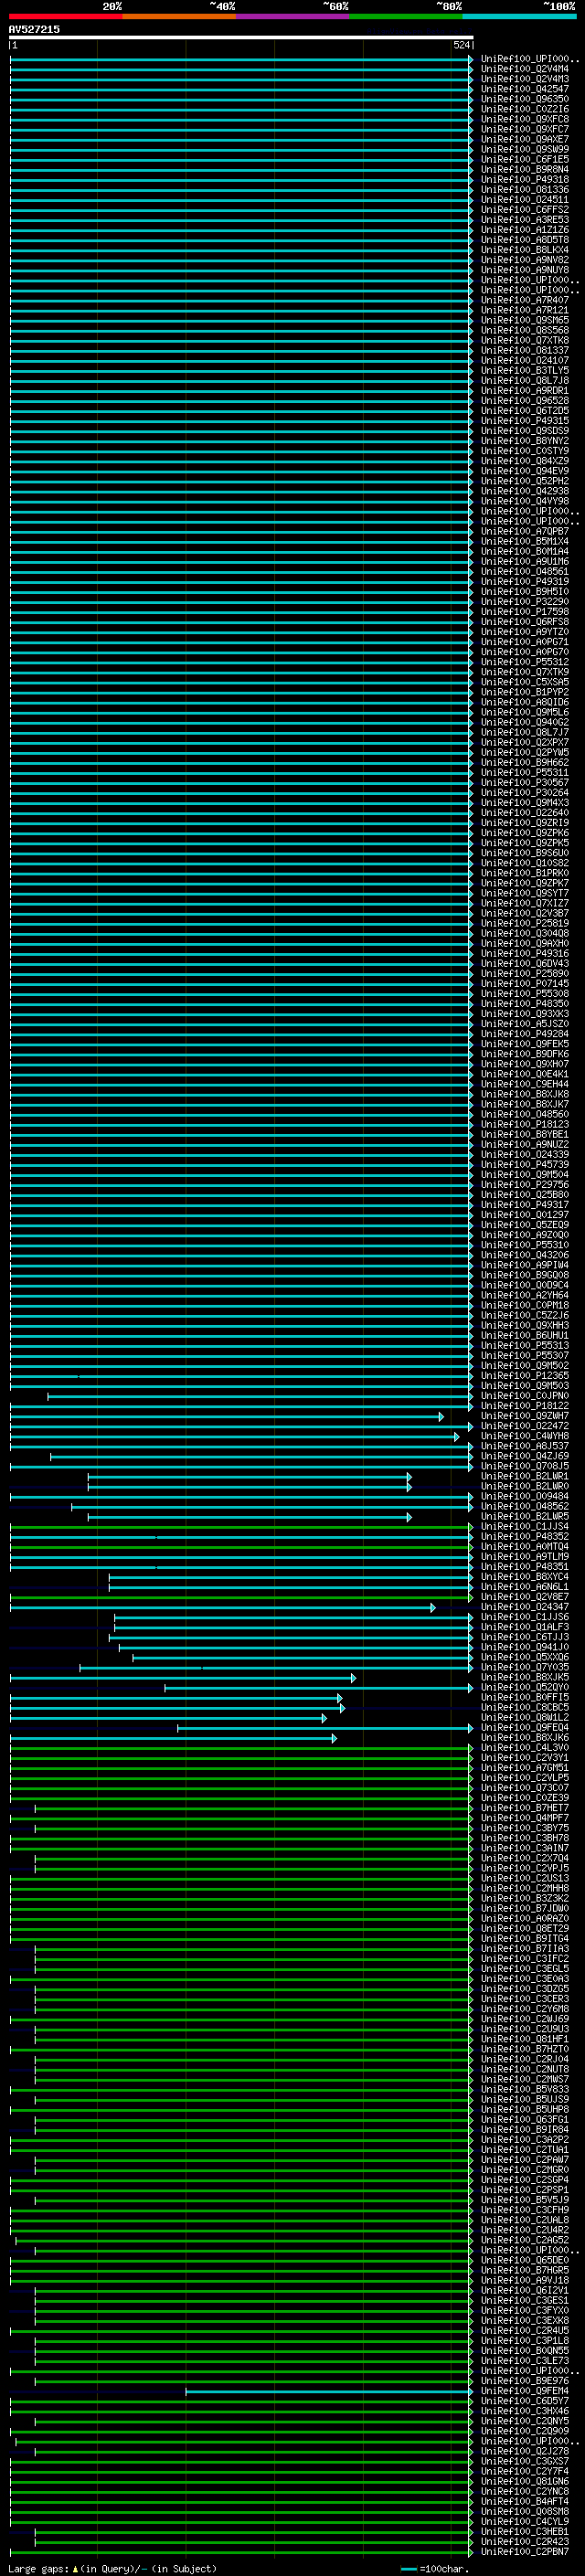Select hit label UniRef100_A7GM51
This screenshot has width=585, height=2576.
tap(525, 1767)
